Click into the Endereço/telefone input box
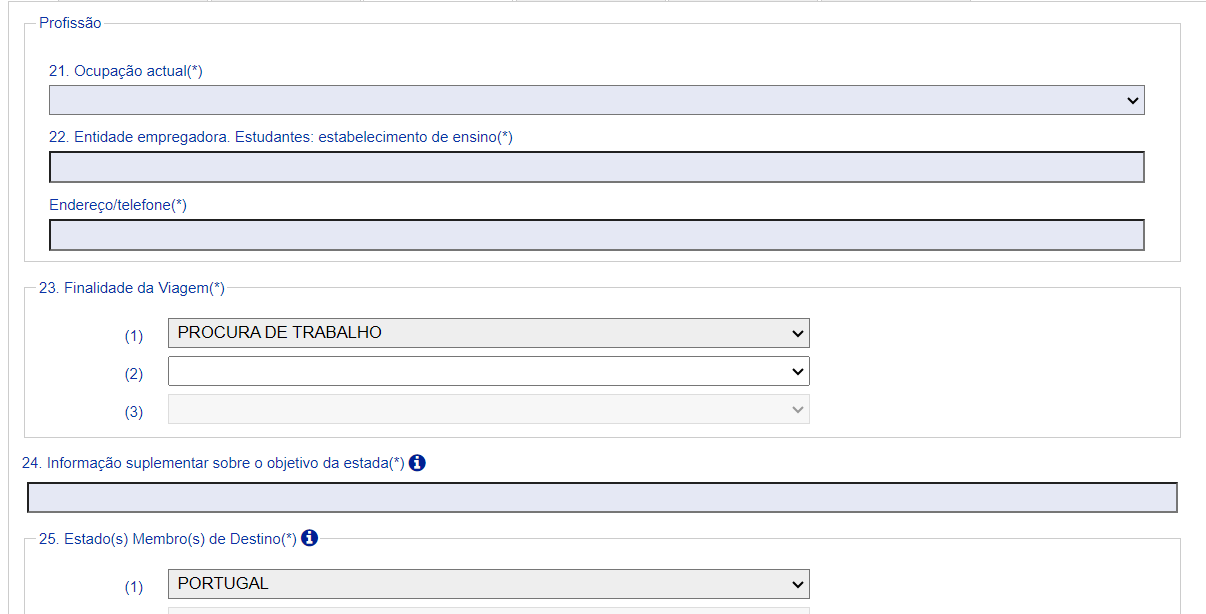1206x614 pixels. (597, 235)
